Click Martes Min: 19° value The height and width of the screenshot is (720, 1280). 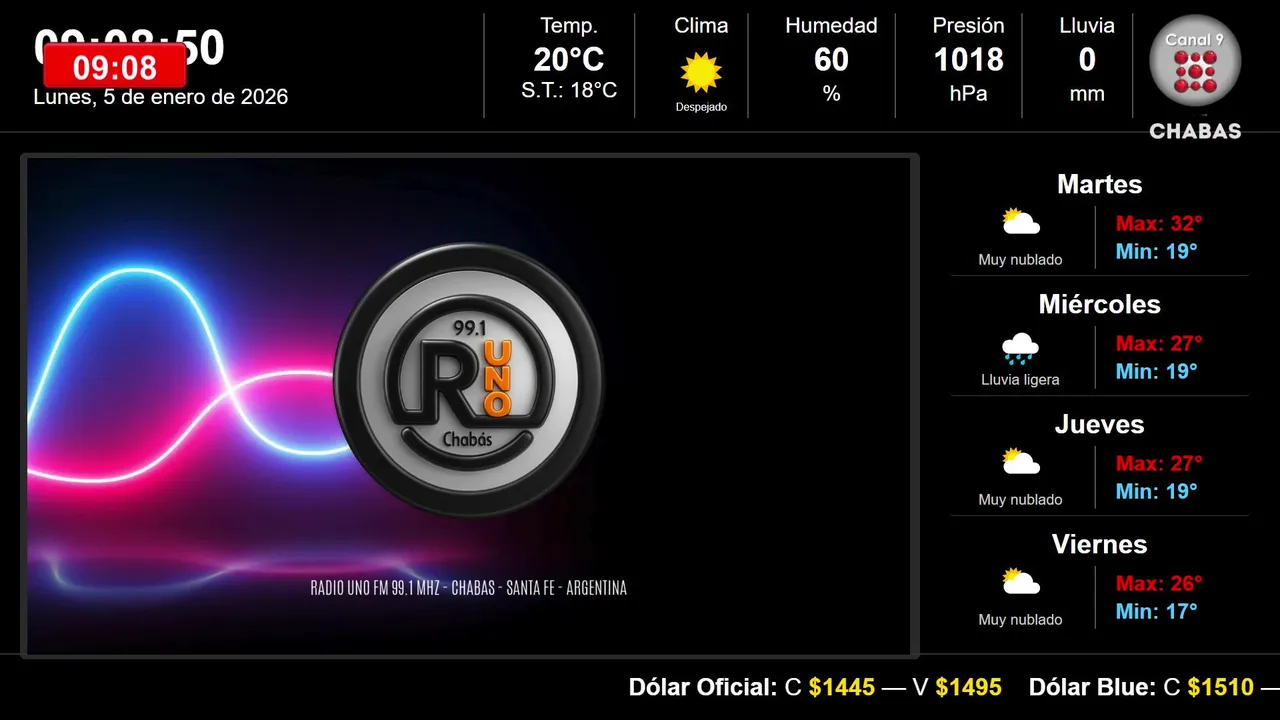pyautogui.click(x=1156, y=251)
